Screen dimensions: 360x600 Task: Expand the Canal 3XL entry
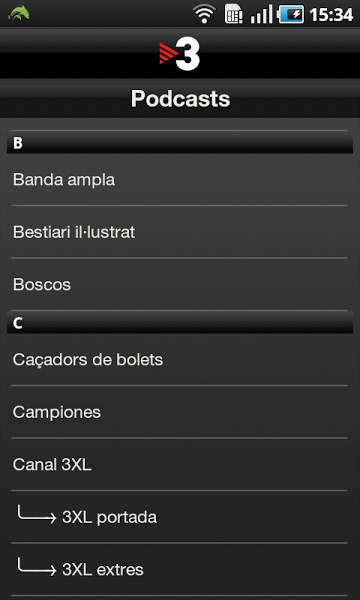(179, 465)
